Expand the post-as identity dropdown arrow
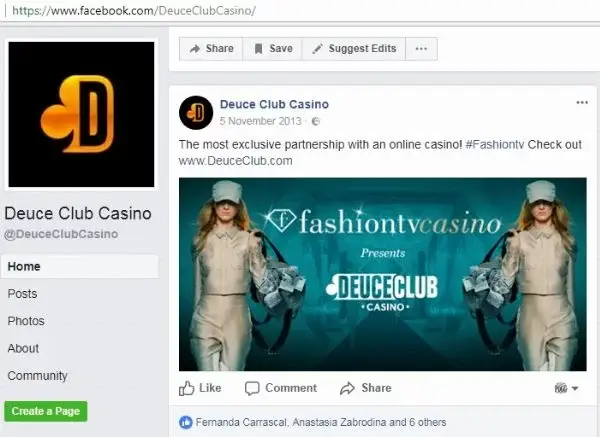This screenshot has height=437, width=600. coord(575,388)
